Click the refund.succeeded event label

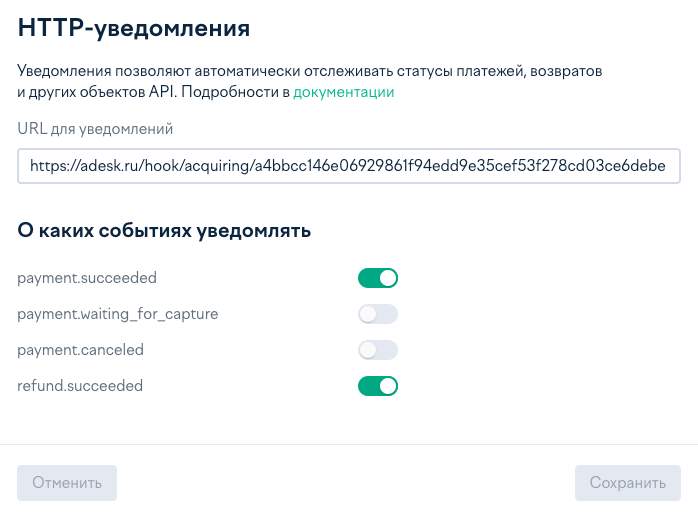[x=80, y=386]
